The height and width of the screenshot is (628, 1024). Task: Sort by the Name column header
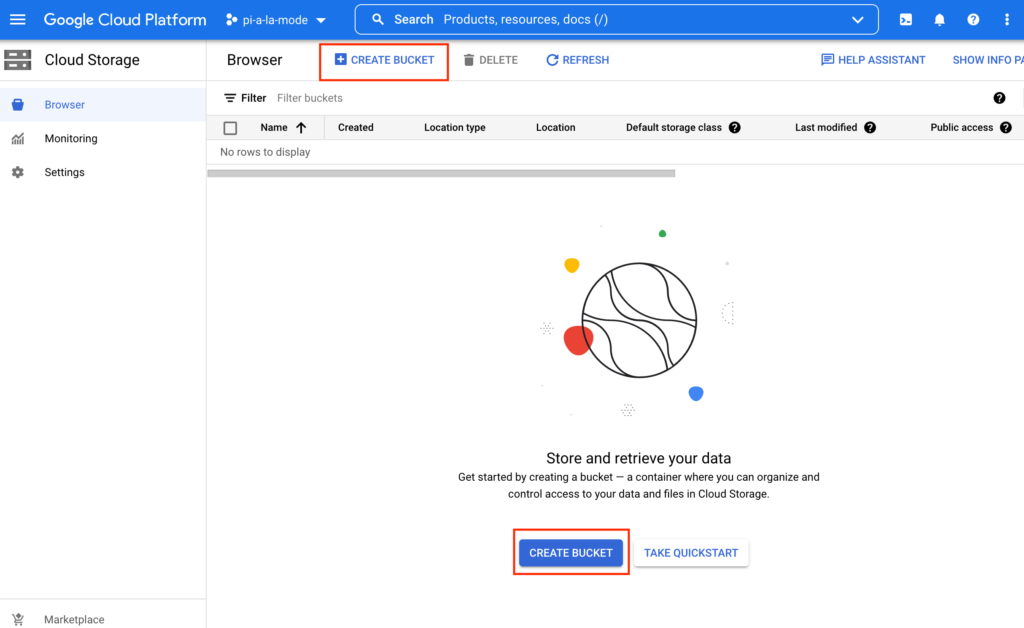[274, 127]
